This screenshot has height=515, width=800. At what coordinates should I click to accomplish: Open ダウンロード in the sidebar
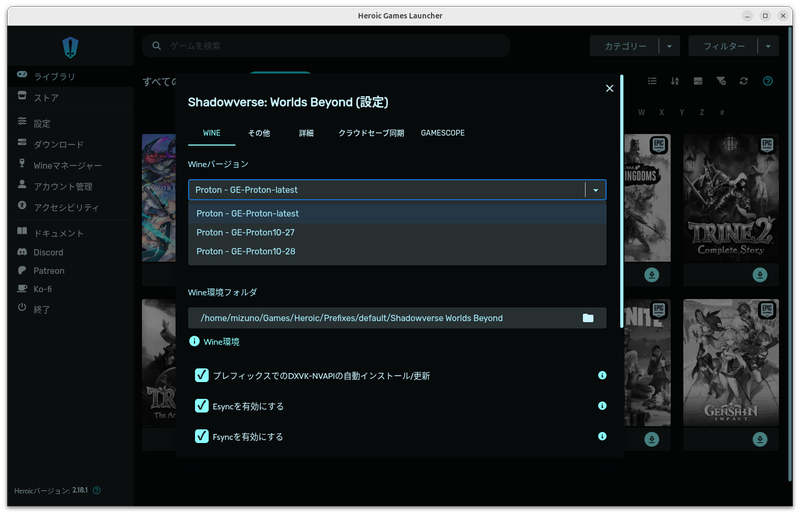[70, 144]
